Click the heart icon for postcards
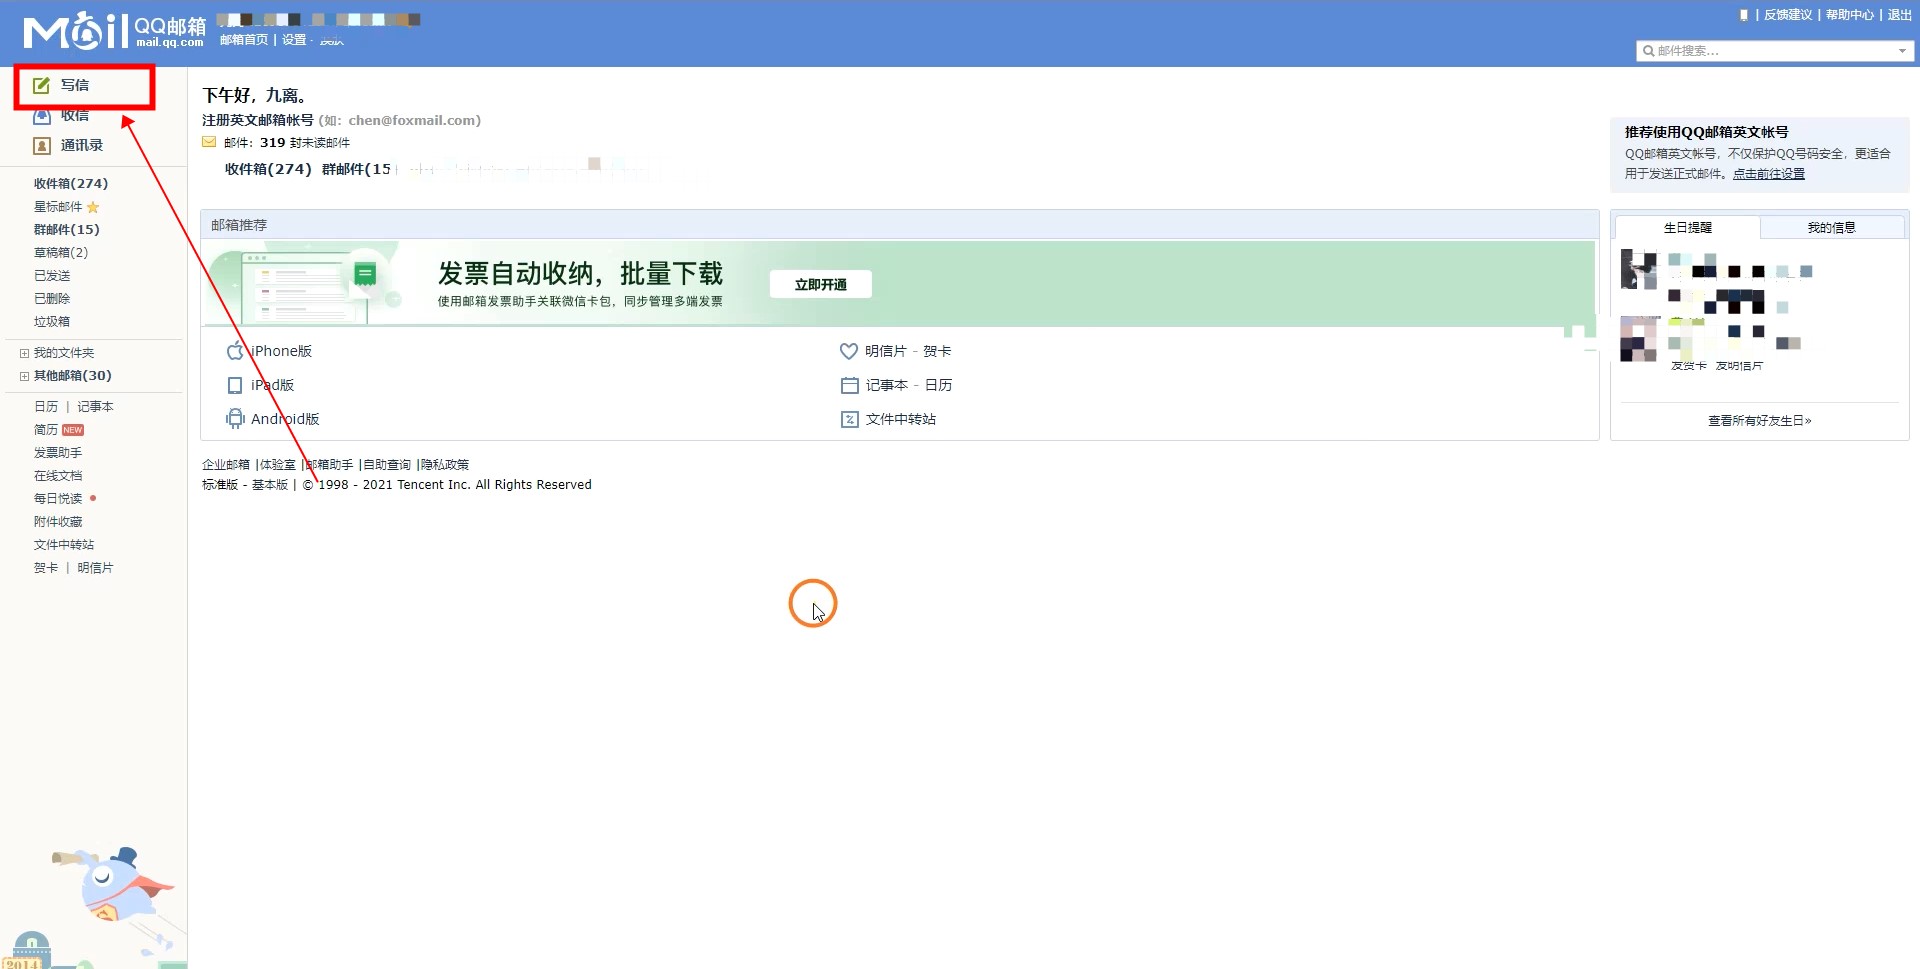This screenshot has width=1920, height=969. (848, 351)
